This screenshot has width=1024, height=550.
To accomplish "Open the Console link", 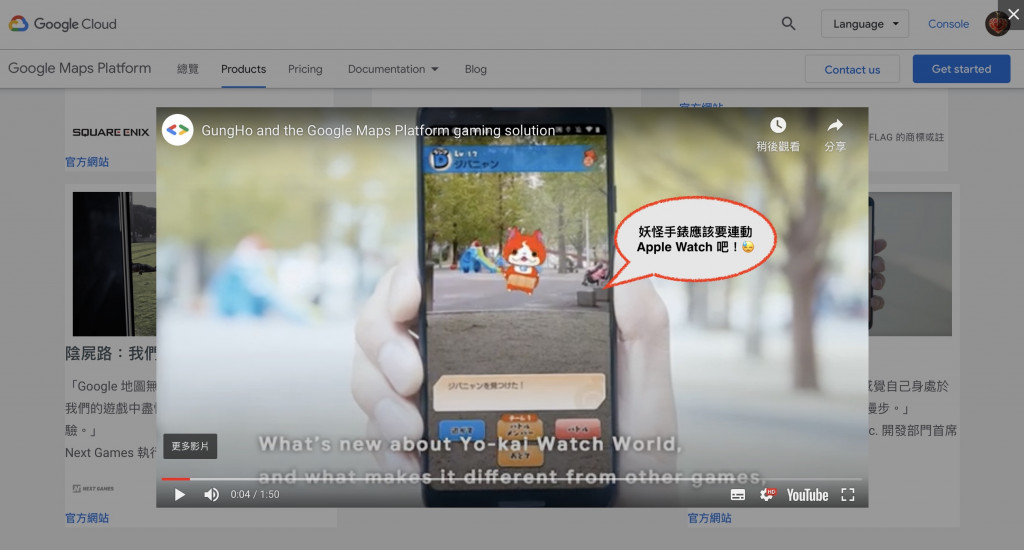I will pos(948,24).
